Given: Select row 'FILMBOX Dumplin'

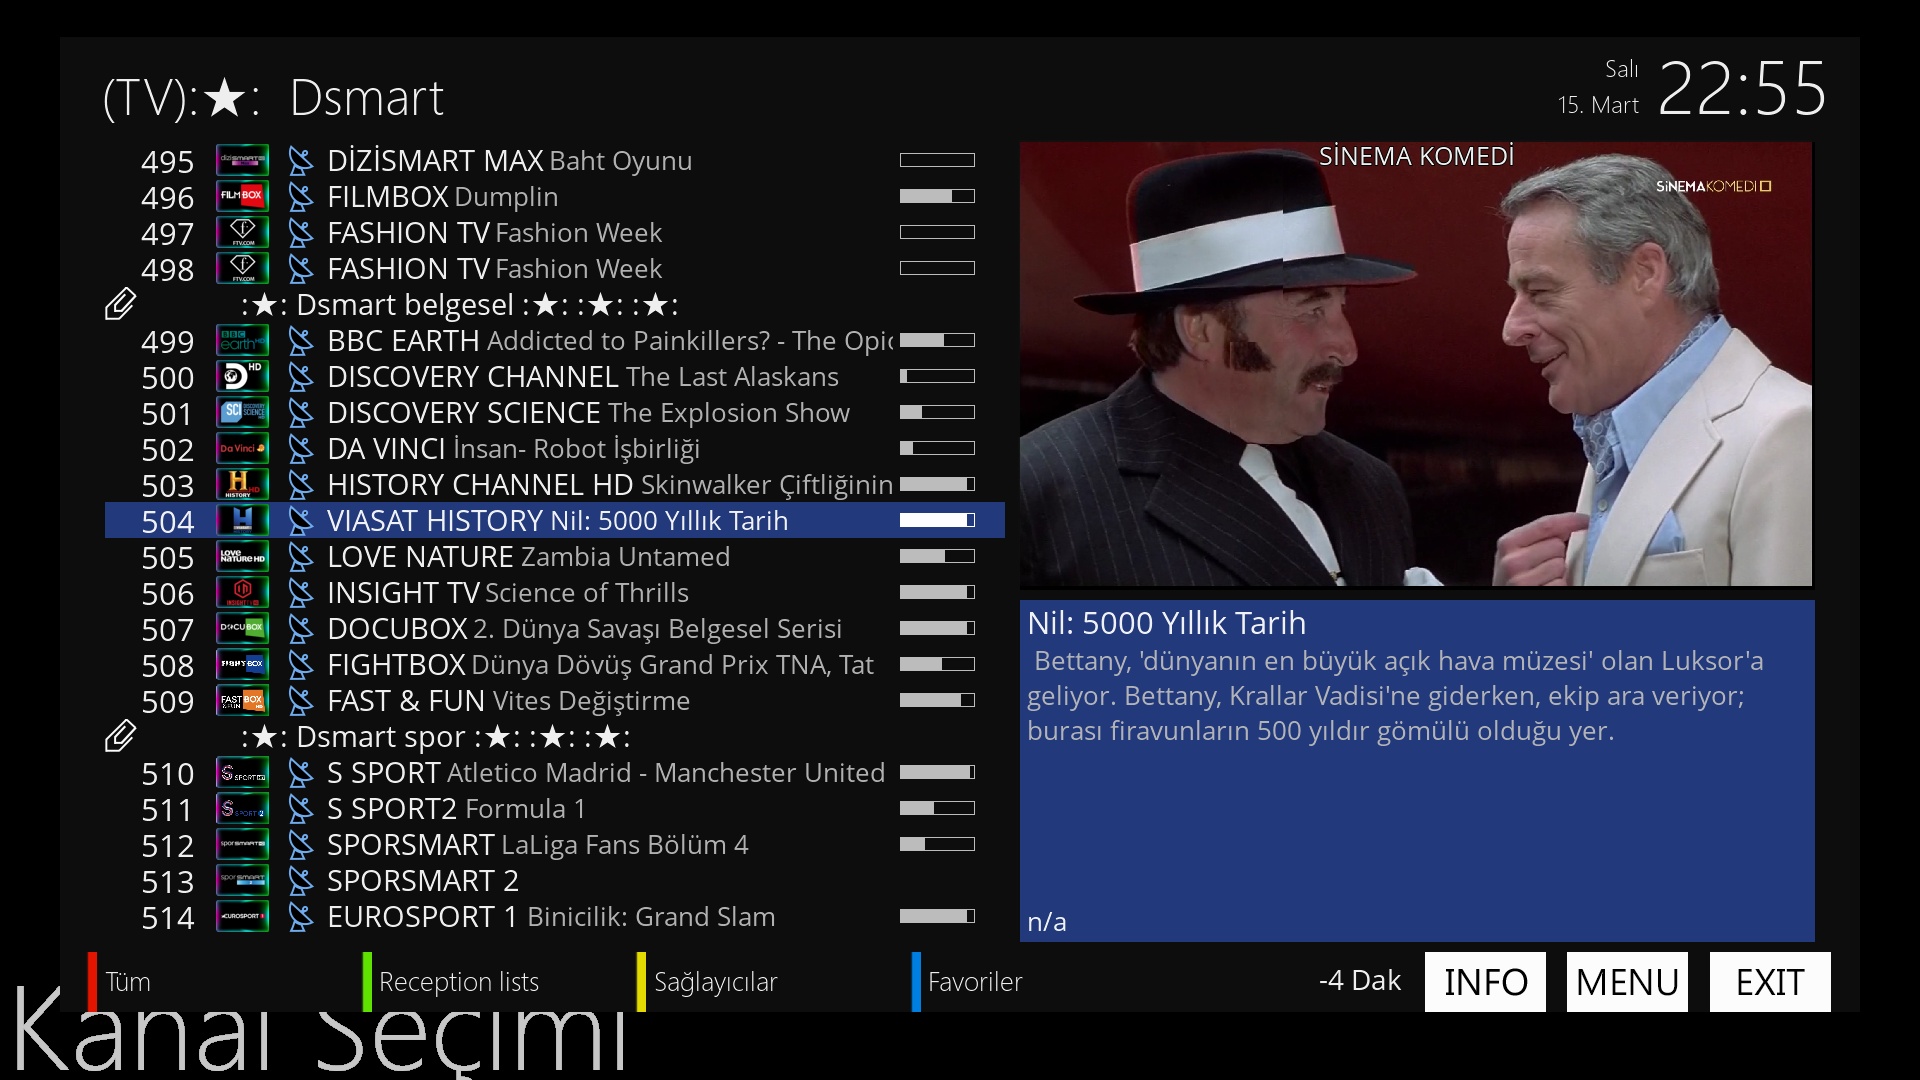Looking at the screenshot, I should click(555, 196).
